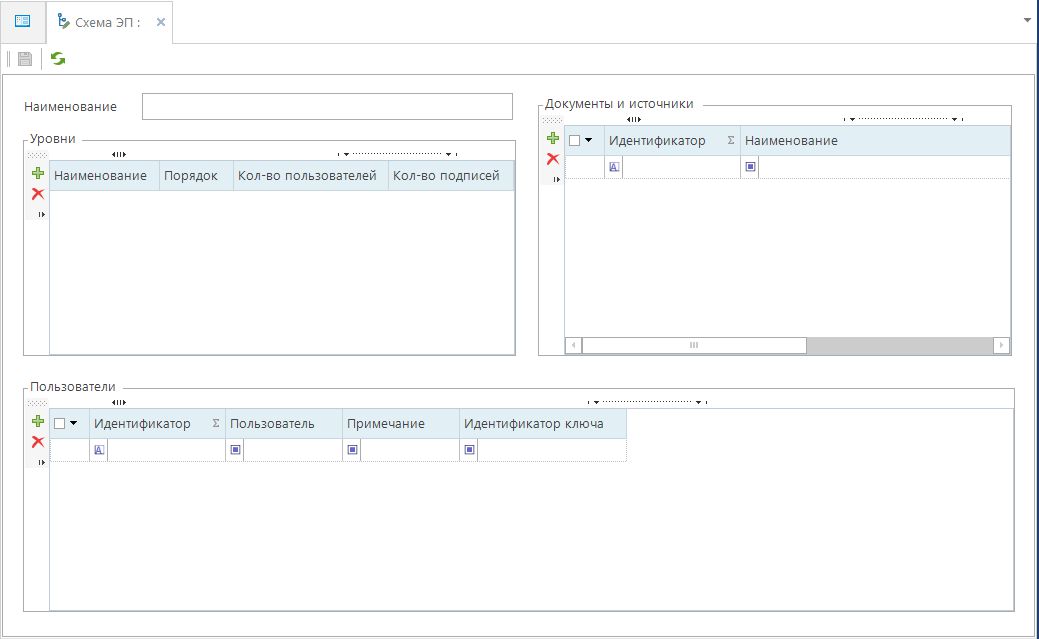Open checkbox dropdown arrow in Пользователи header

tap(74, 424)
